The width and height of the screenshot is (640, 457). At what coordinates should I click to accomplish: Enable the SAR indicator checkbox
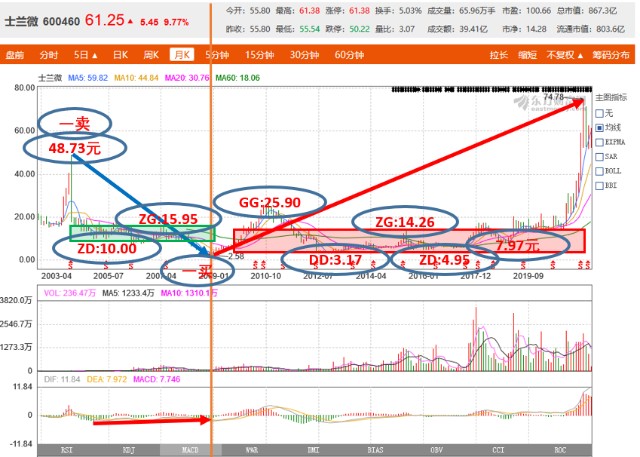point(600,157)
